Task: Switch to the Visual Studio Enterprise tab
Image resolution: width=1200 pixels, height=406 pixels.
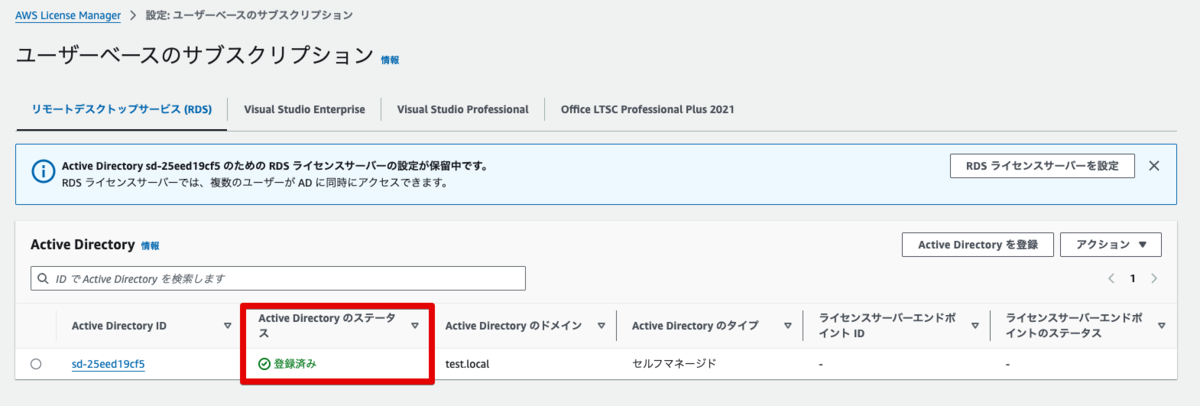Action: [x=304, y=109]
